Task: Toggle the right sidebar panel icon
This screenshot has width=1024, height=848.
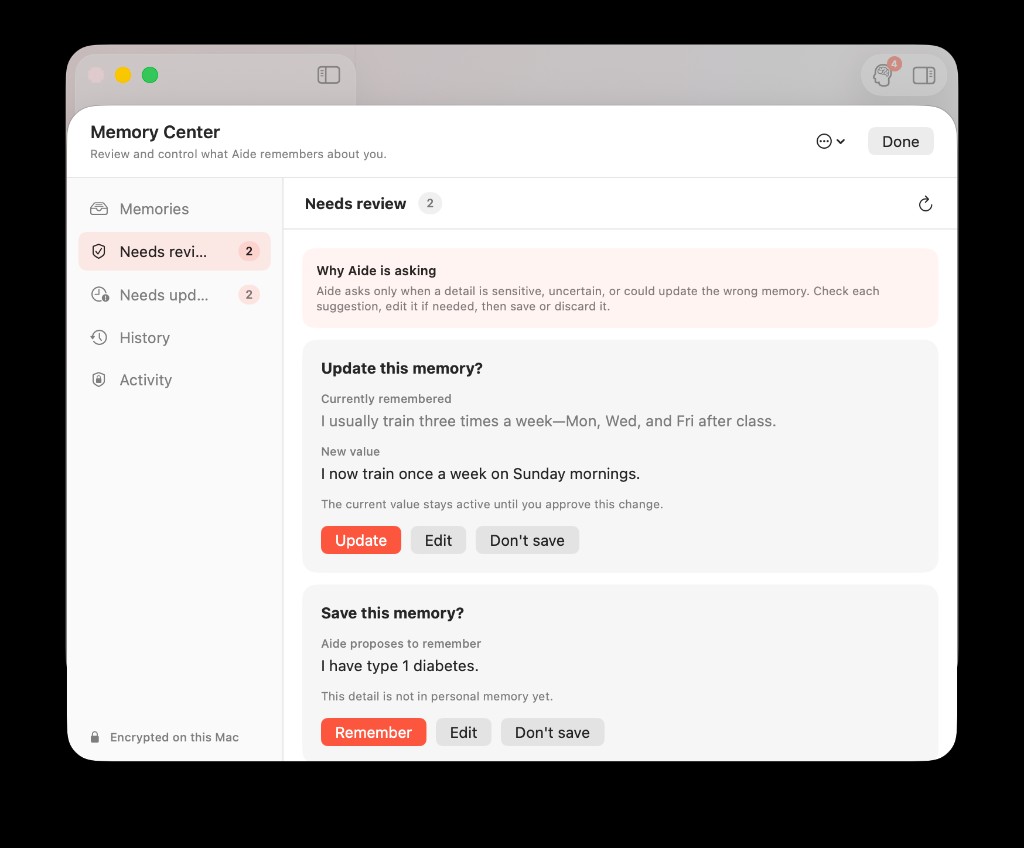Action: (924, 75)
